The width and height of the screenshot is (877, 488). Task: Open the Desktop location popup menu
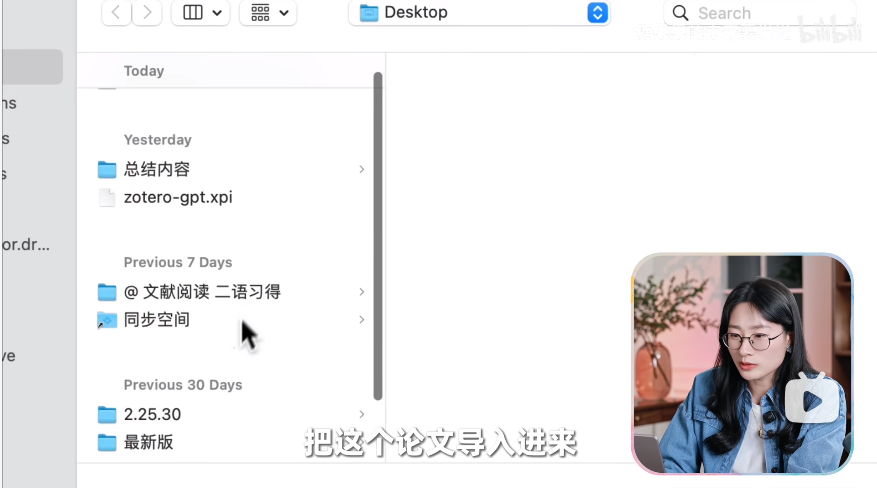[479, 12]
